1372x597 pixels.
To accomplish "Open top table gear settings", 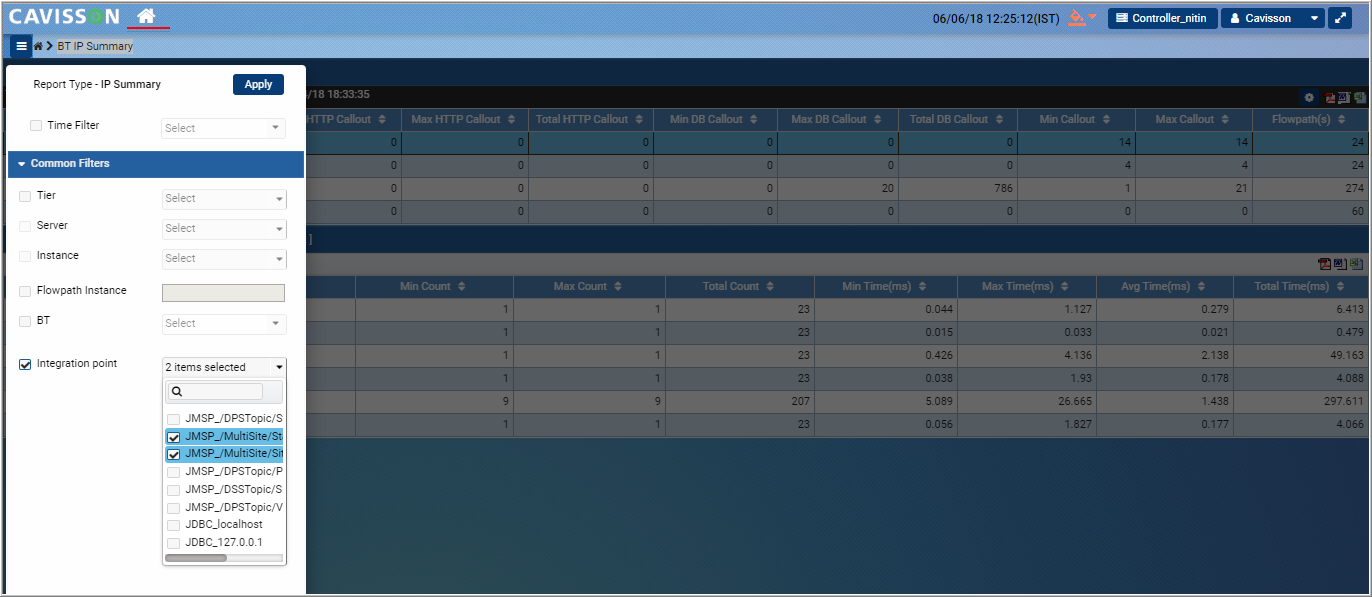I will [1309, 97].
